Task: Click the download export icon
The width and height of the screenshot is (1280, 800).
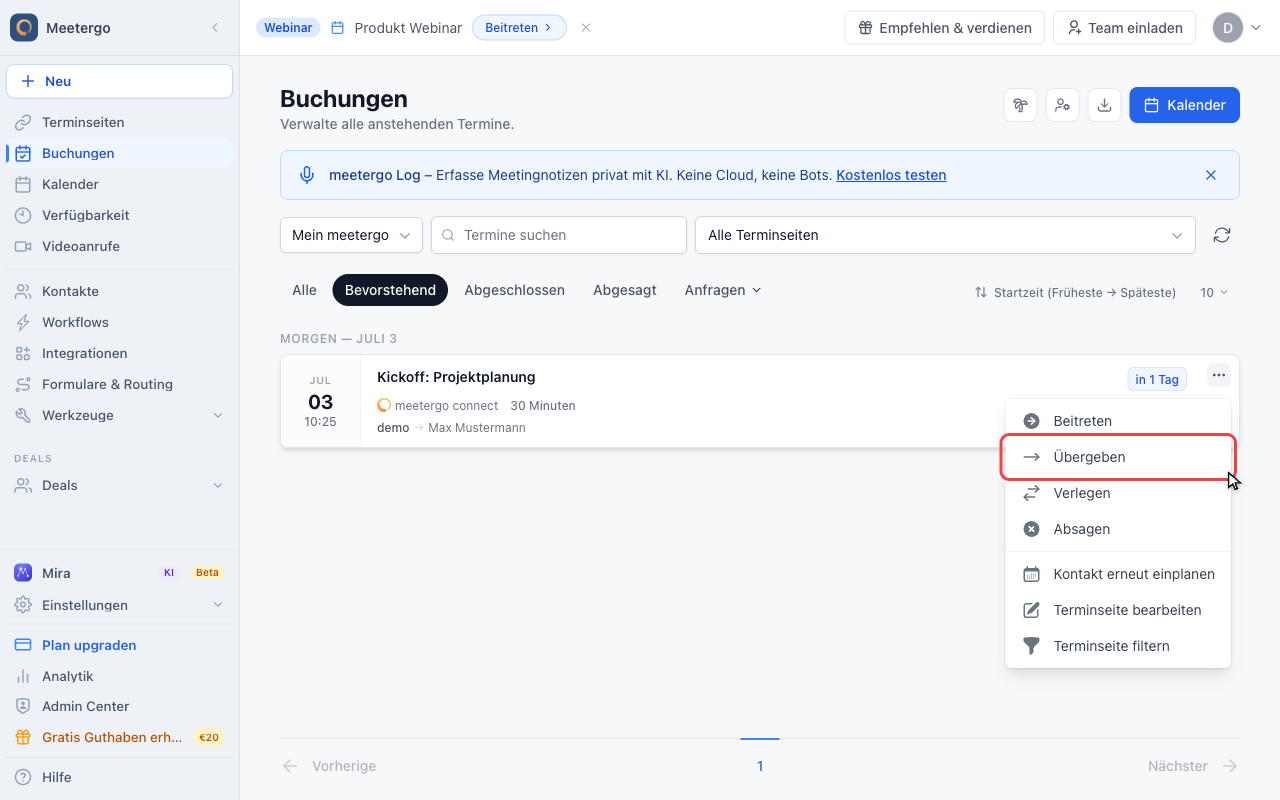Action: 1104,105
